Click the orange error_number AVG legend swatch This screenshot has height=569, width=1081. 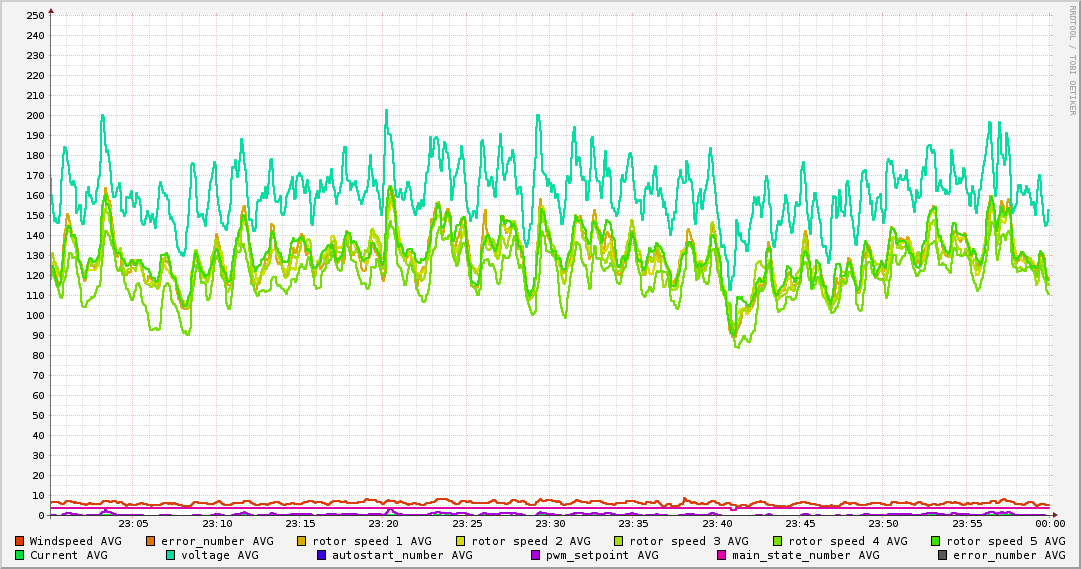point(150,541)
